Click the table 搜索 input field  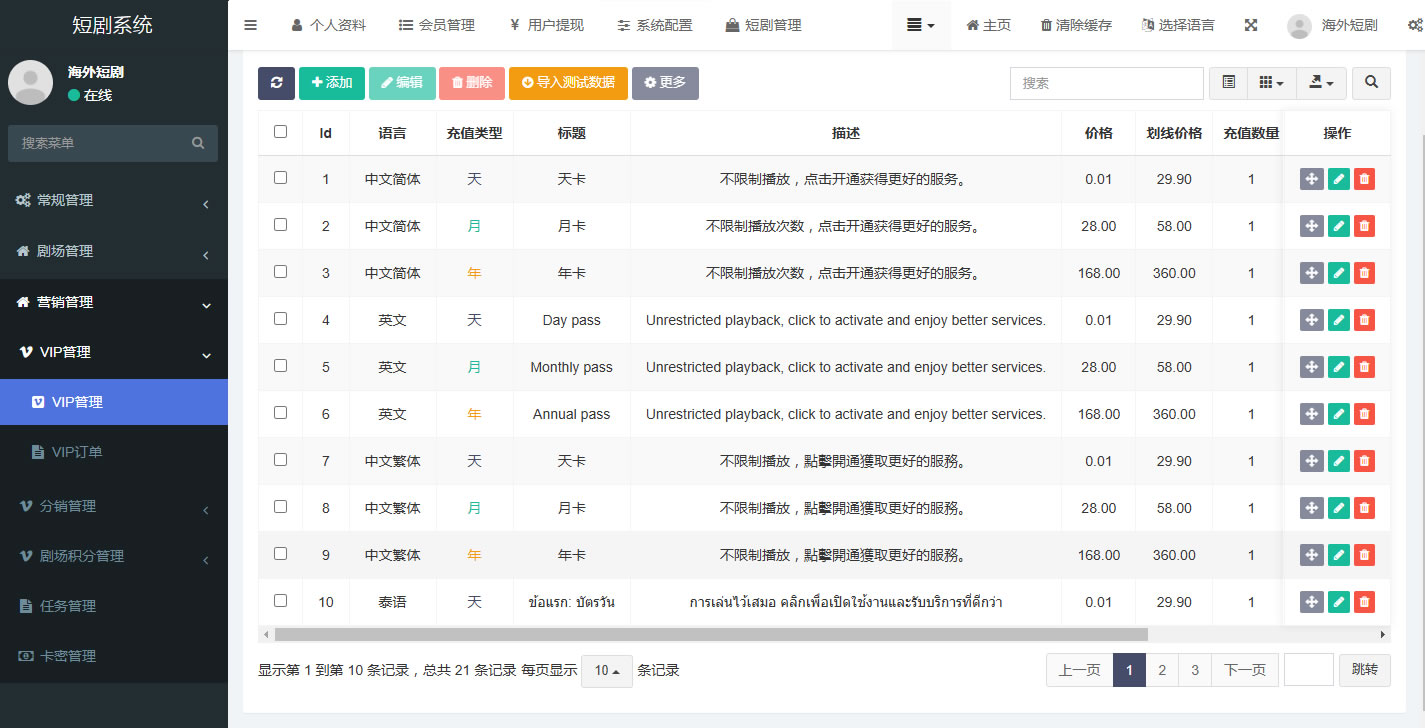coord(1106,83)
